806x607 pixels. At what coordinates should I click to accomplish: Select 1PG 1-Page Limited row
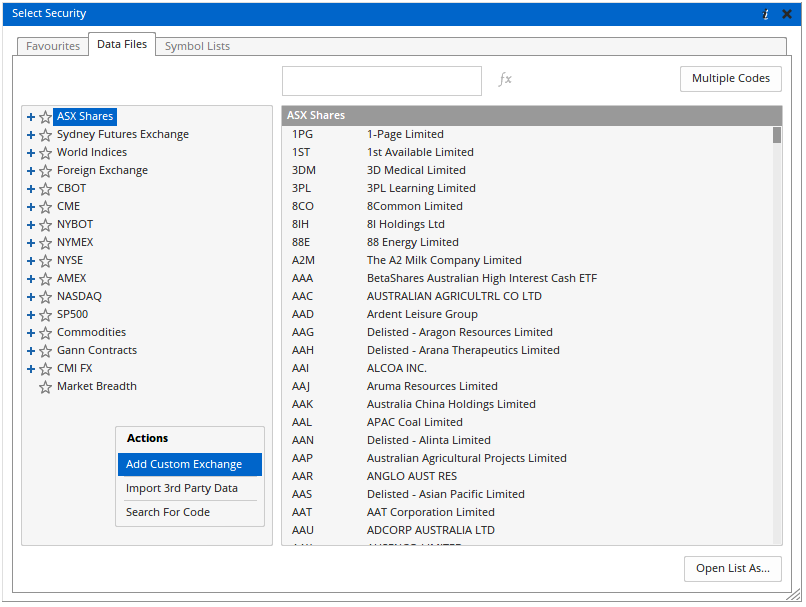(x=527, y=135)
